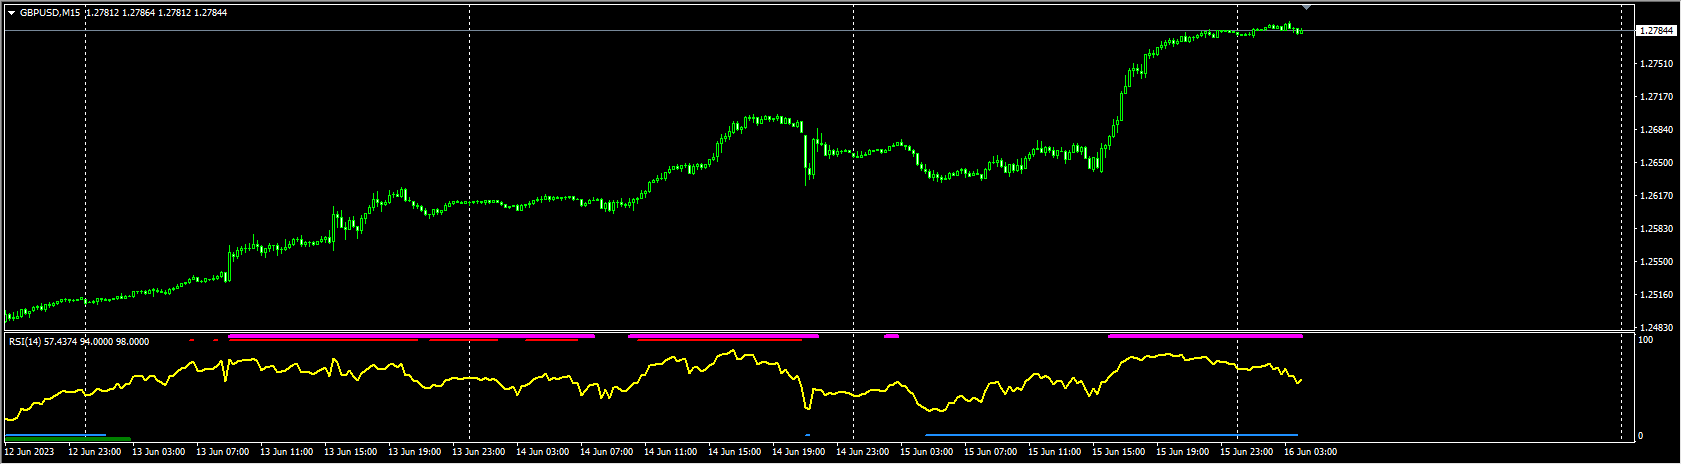
Task: Click the RSI scale value 0
Action: tap(1640, 436)
